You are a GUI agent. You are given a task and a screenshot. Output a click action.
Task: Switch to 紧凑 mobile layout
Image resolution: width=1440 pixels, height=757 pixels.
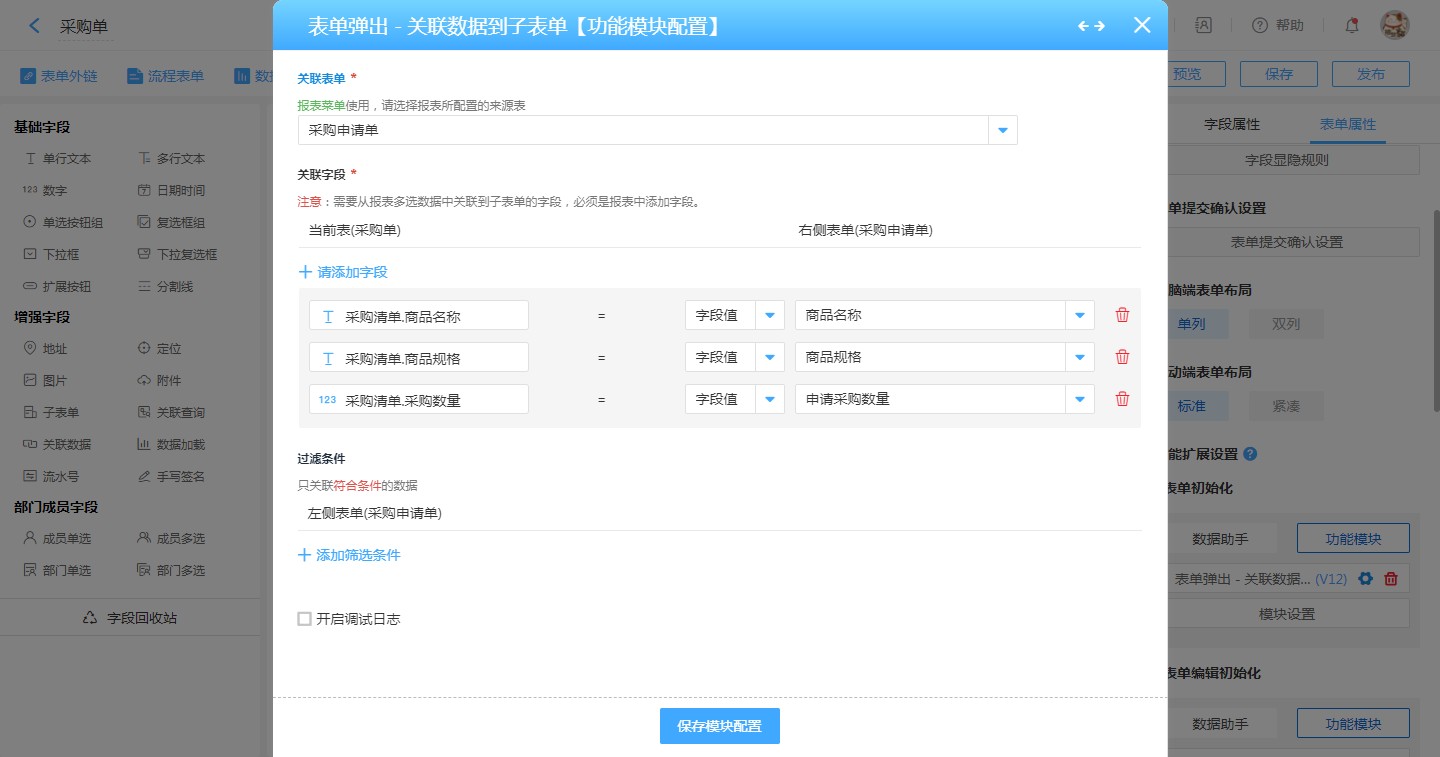point(1286,406)
